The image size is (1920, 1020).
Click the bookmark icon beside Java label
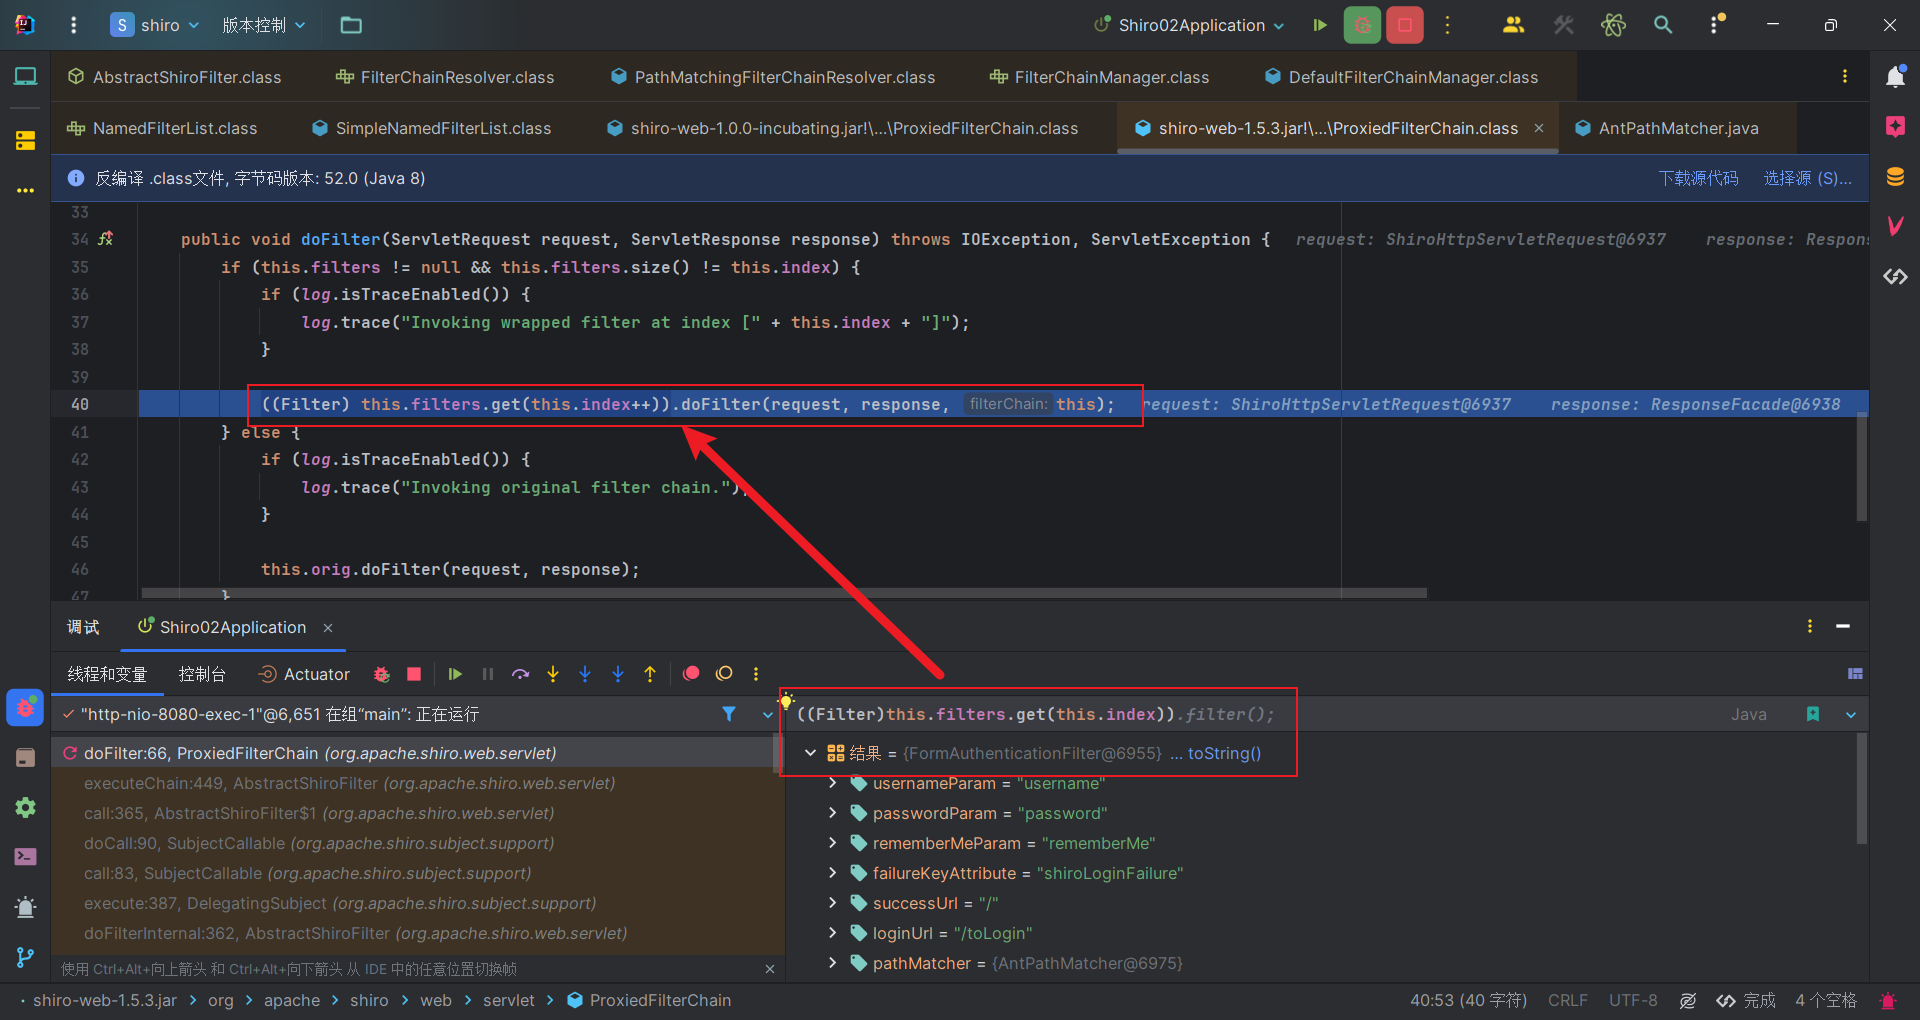(1813, 714)
